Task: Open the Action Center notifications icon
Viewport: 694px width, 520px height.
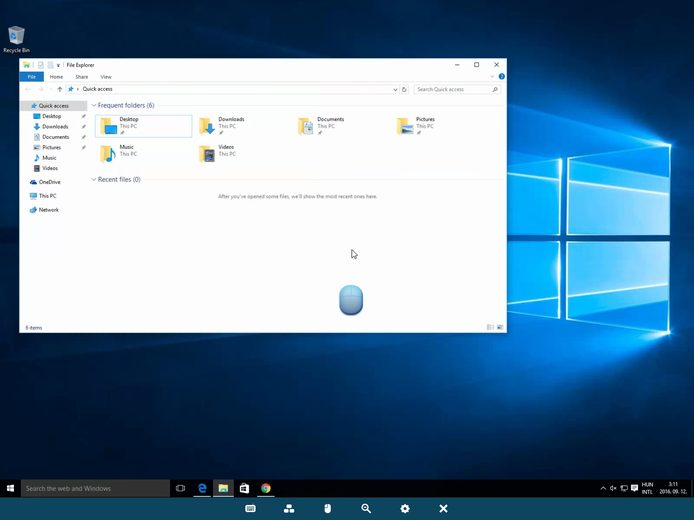Action: click(x=634, y=488)
